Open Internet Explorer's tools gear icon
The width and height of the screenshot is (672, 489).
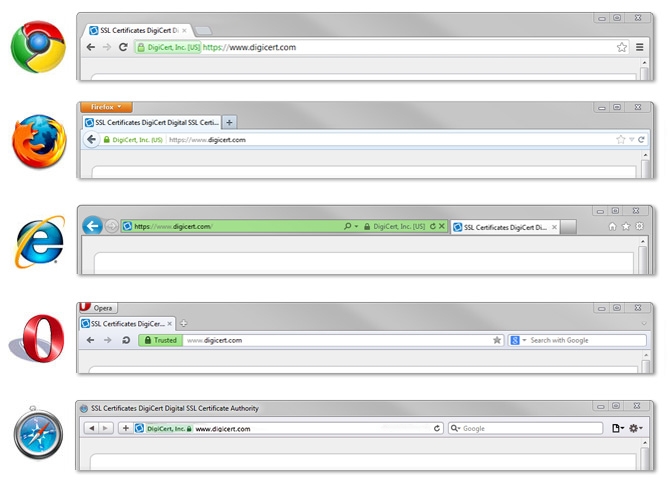(x=640, y=227)
